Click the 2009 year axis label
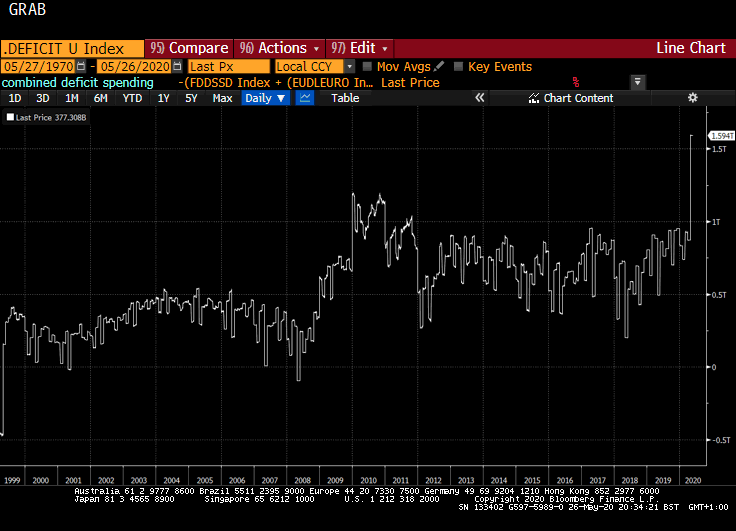 [335, 480]
